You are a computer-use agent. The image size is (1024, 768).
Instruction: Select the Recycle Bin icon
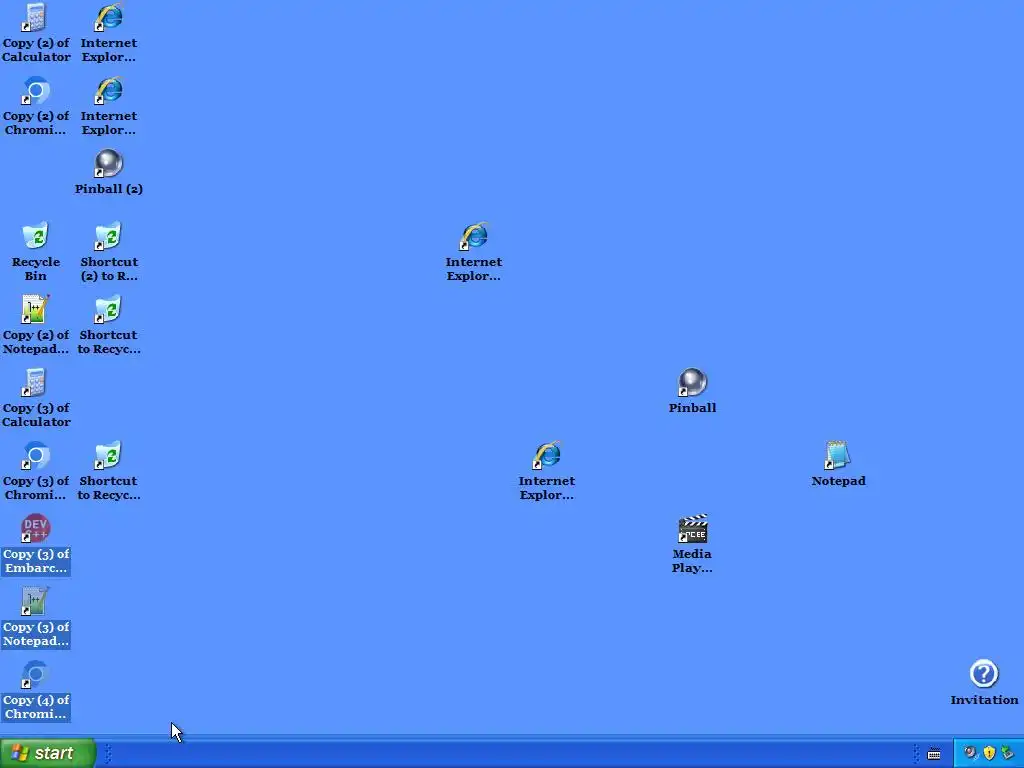(36, 253)
